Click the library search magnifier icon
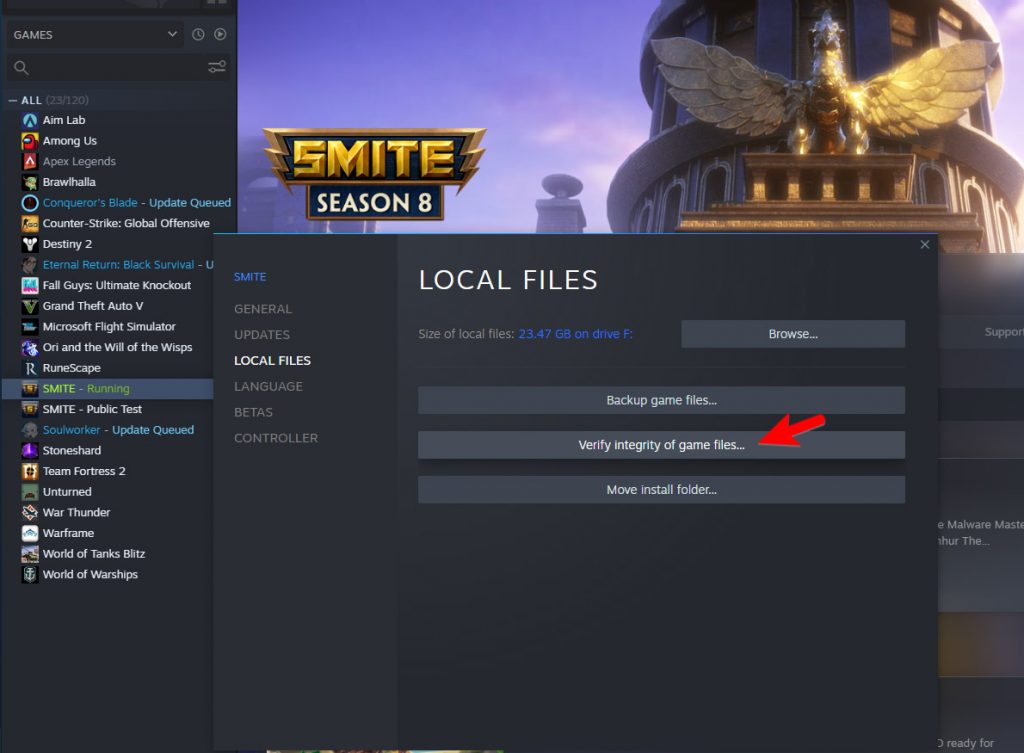Screen dimensions: 1024x753 click(x=21, y=67)
